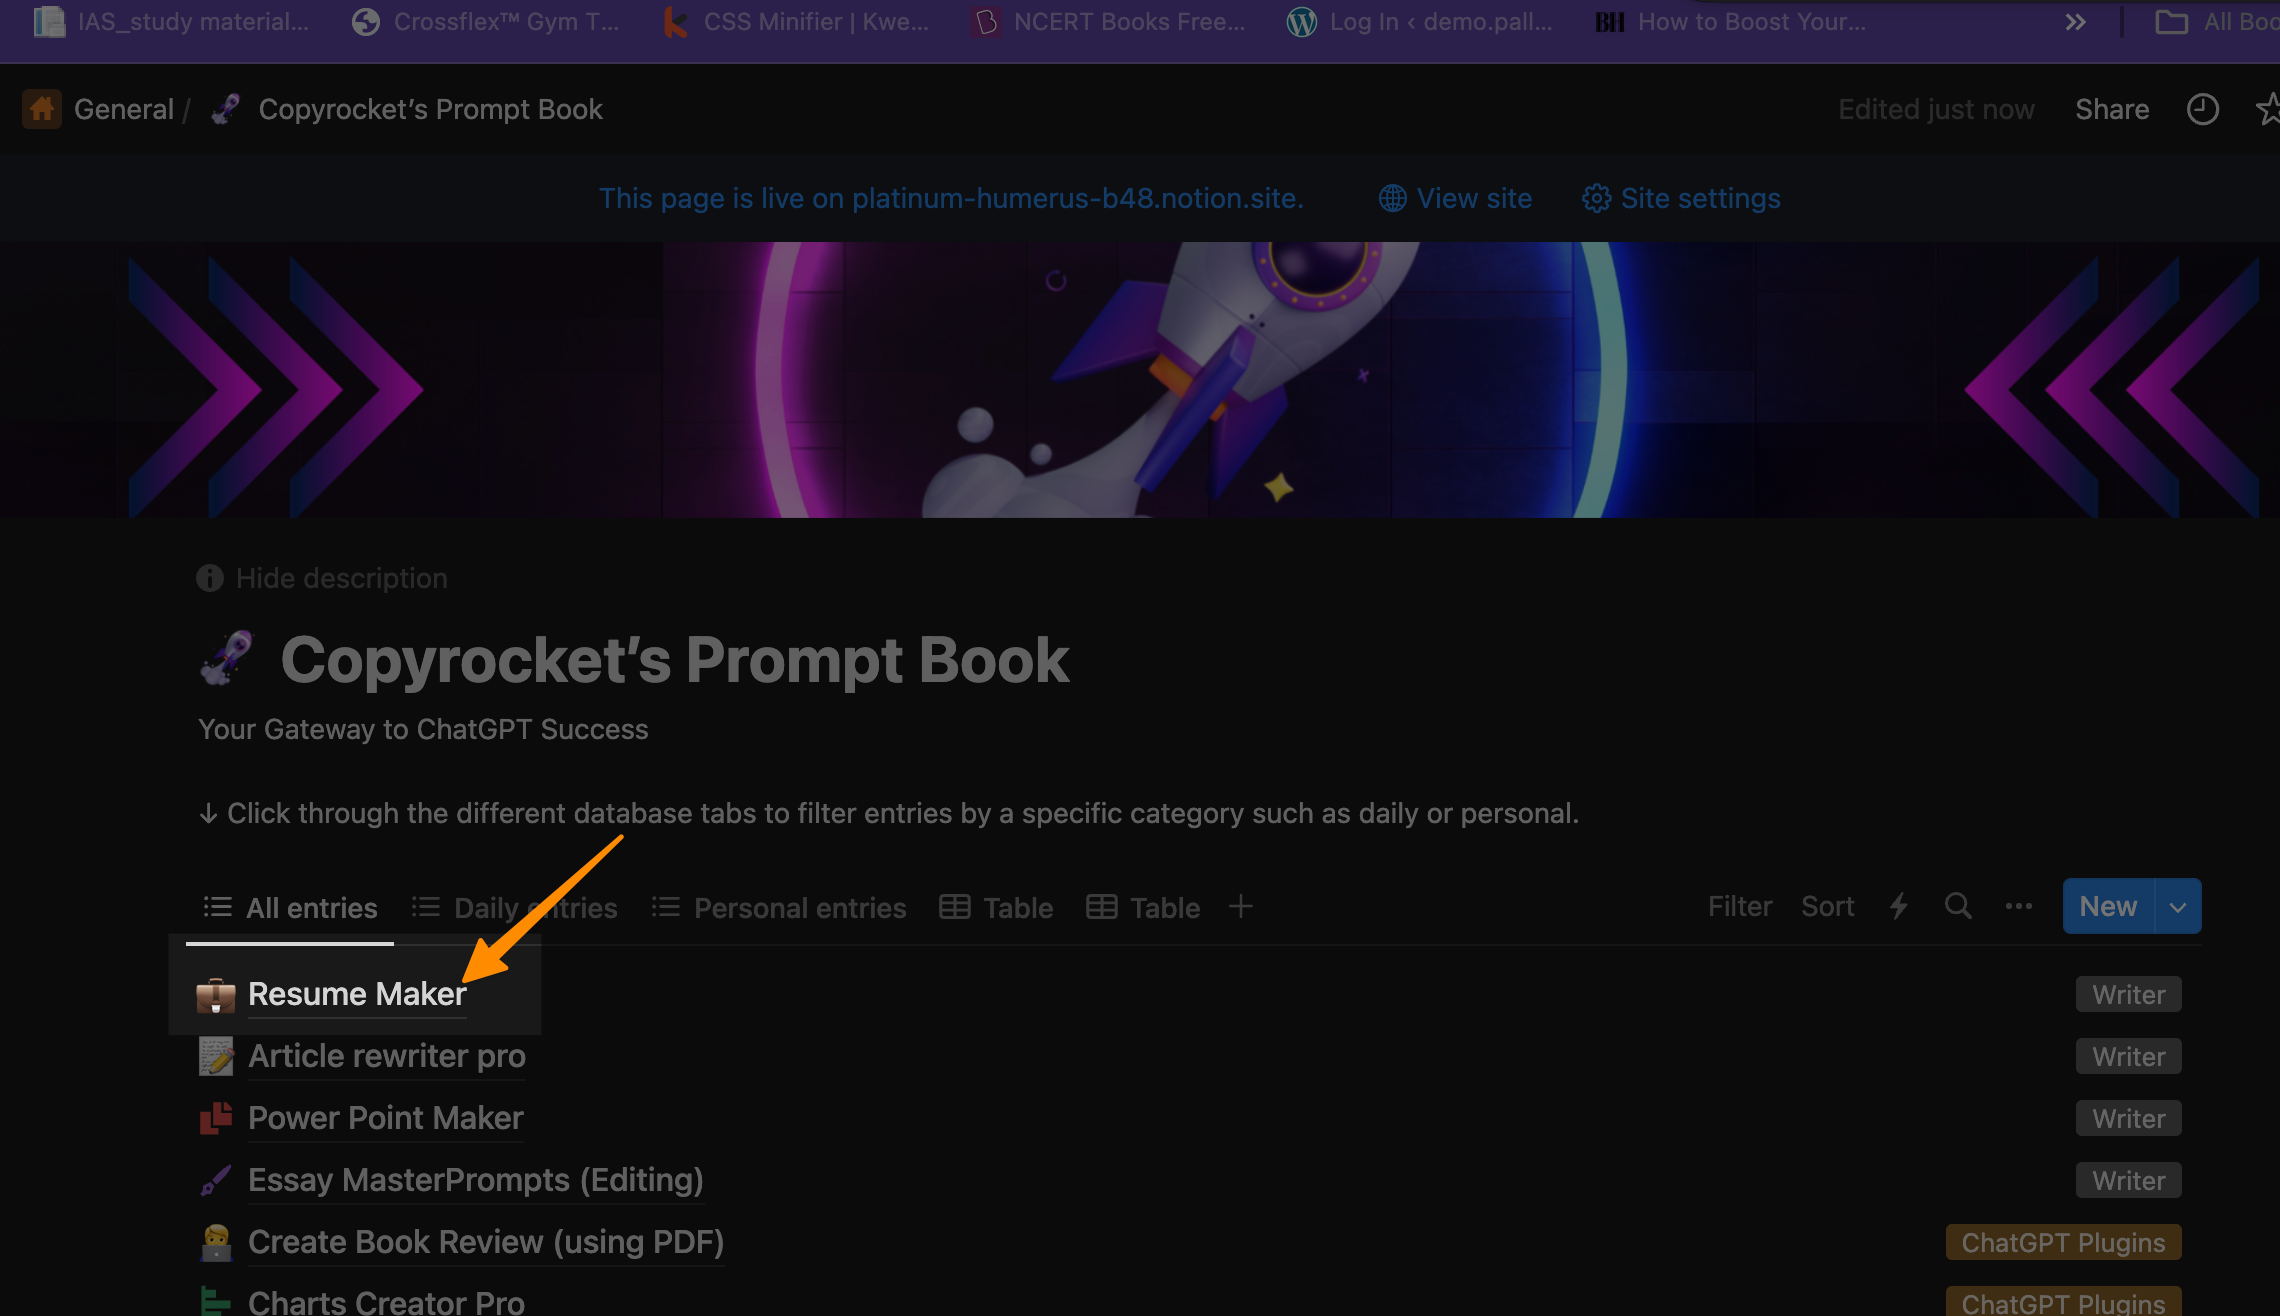Image resolution: width=2280 pixels, height=1316 pixels.
Task: Click the Resume Maker briefcase icon
Action: (215, 995)
